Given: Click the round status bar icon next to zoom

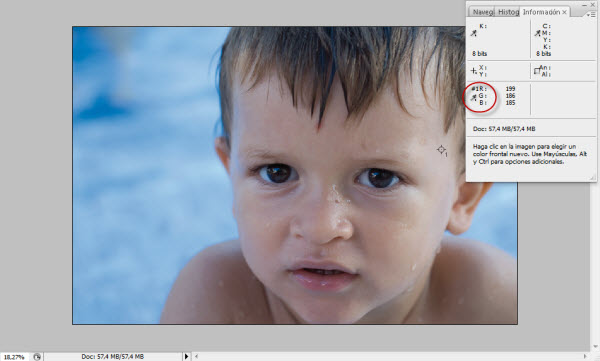Looking at the screenshot, I should [x=37, y=356].
